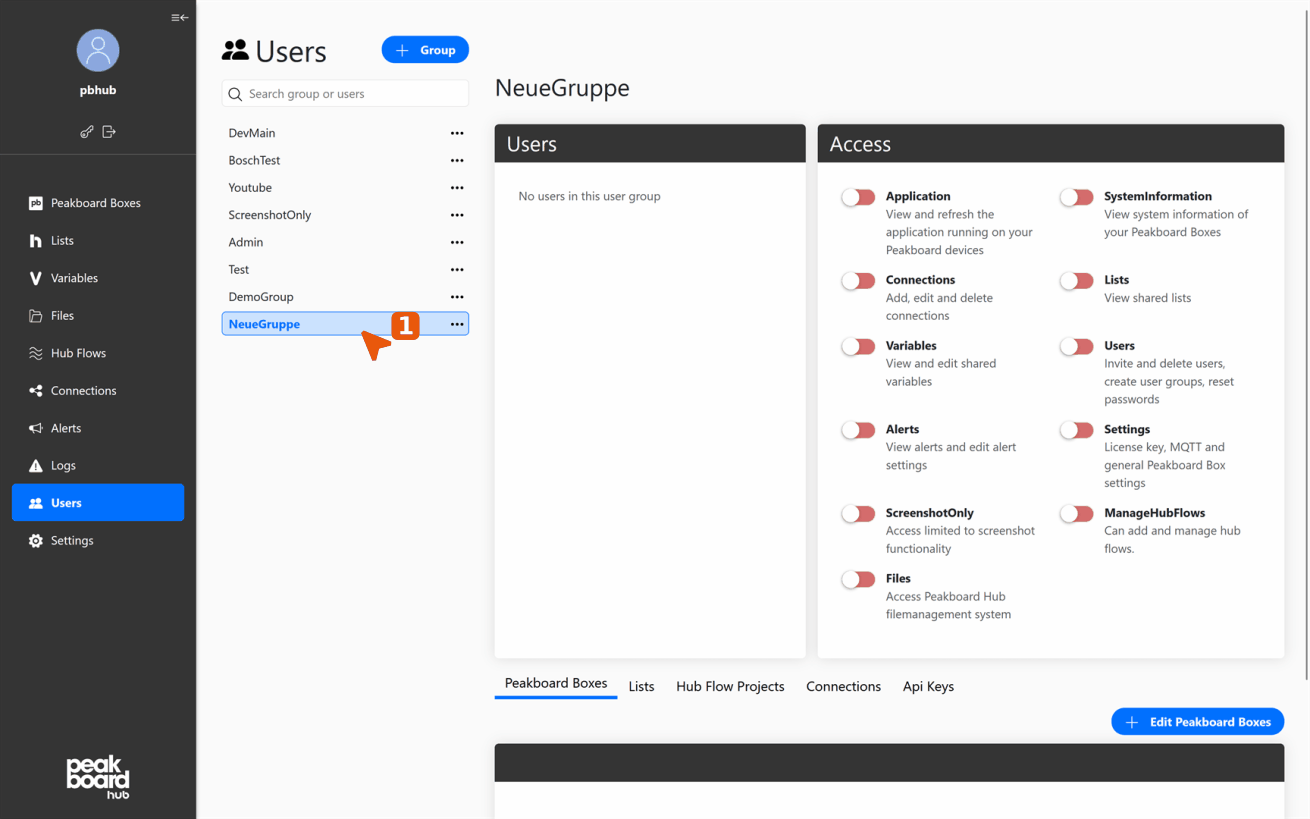1310x819 pixels.
Task: Go to Settings via the gear icon
Action: 36,541
